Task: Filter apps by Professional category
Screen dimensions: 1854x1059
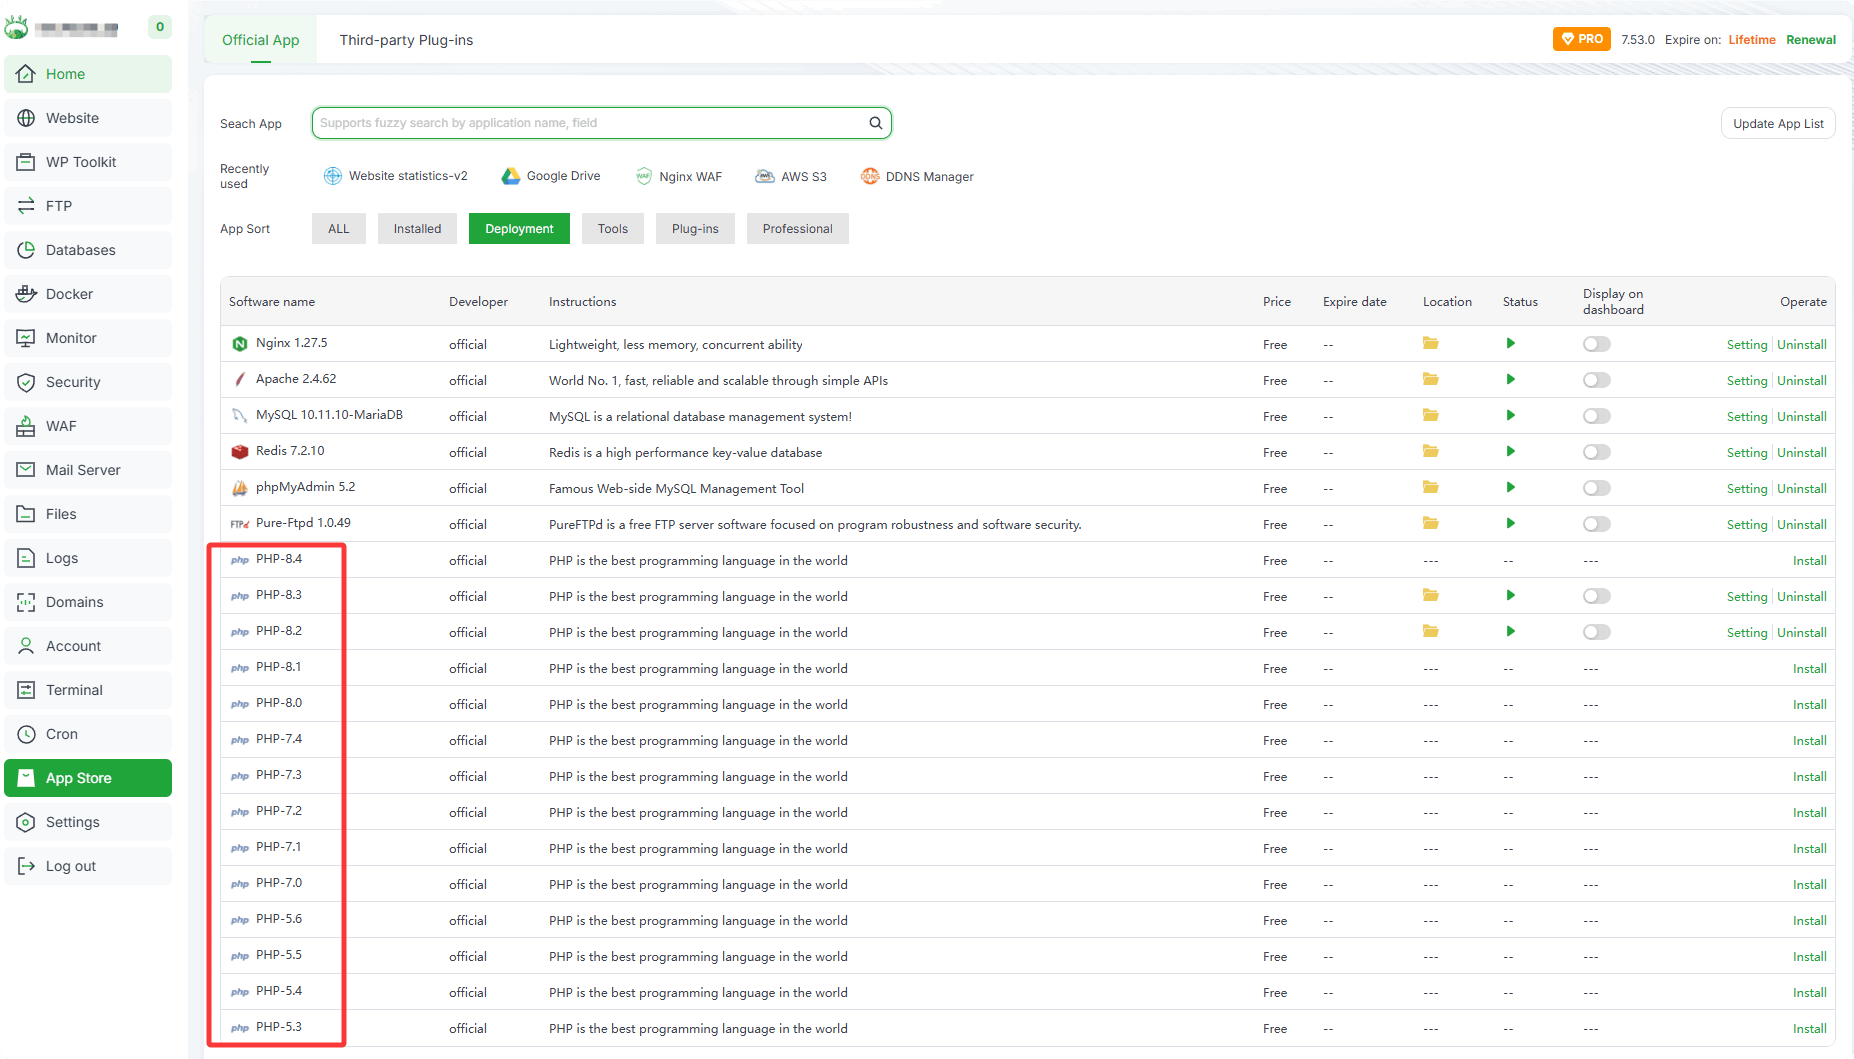Action: [x=797, y=229]
